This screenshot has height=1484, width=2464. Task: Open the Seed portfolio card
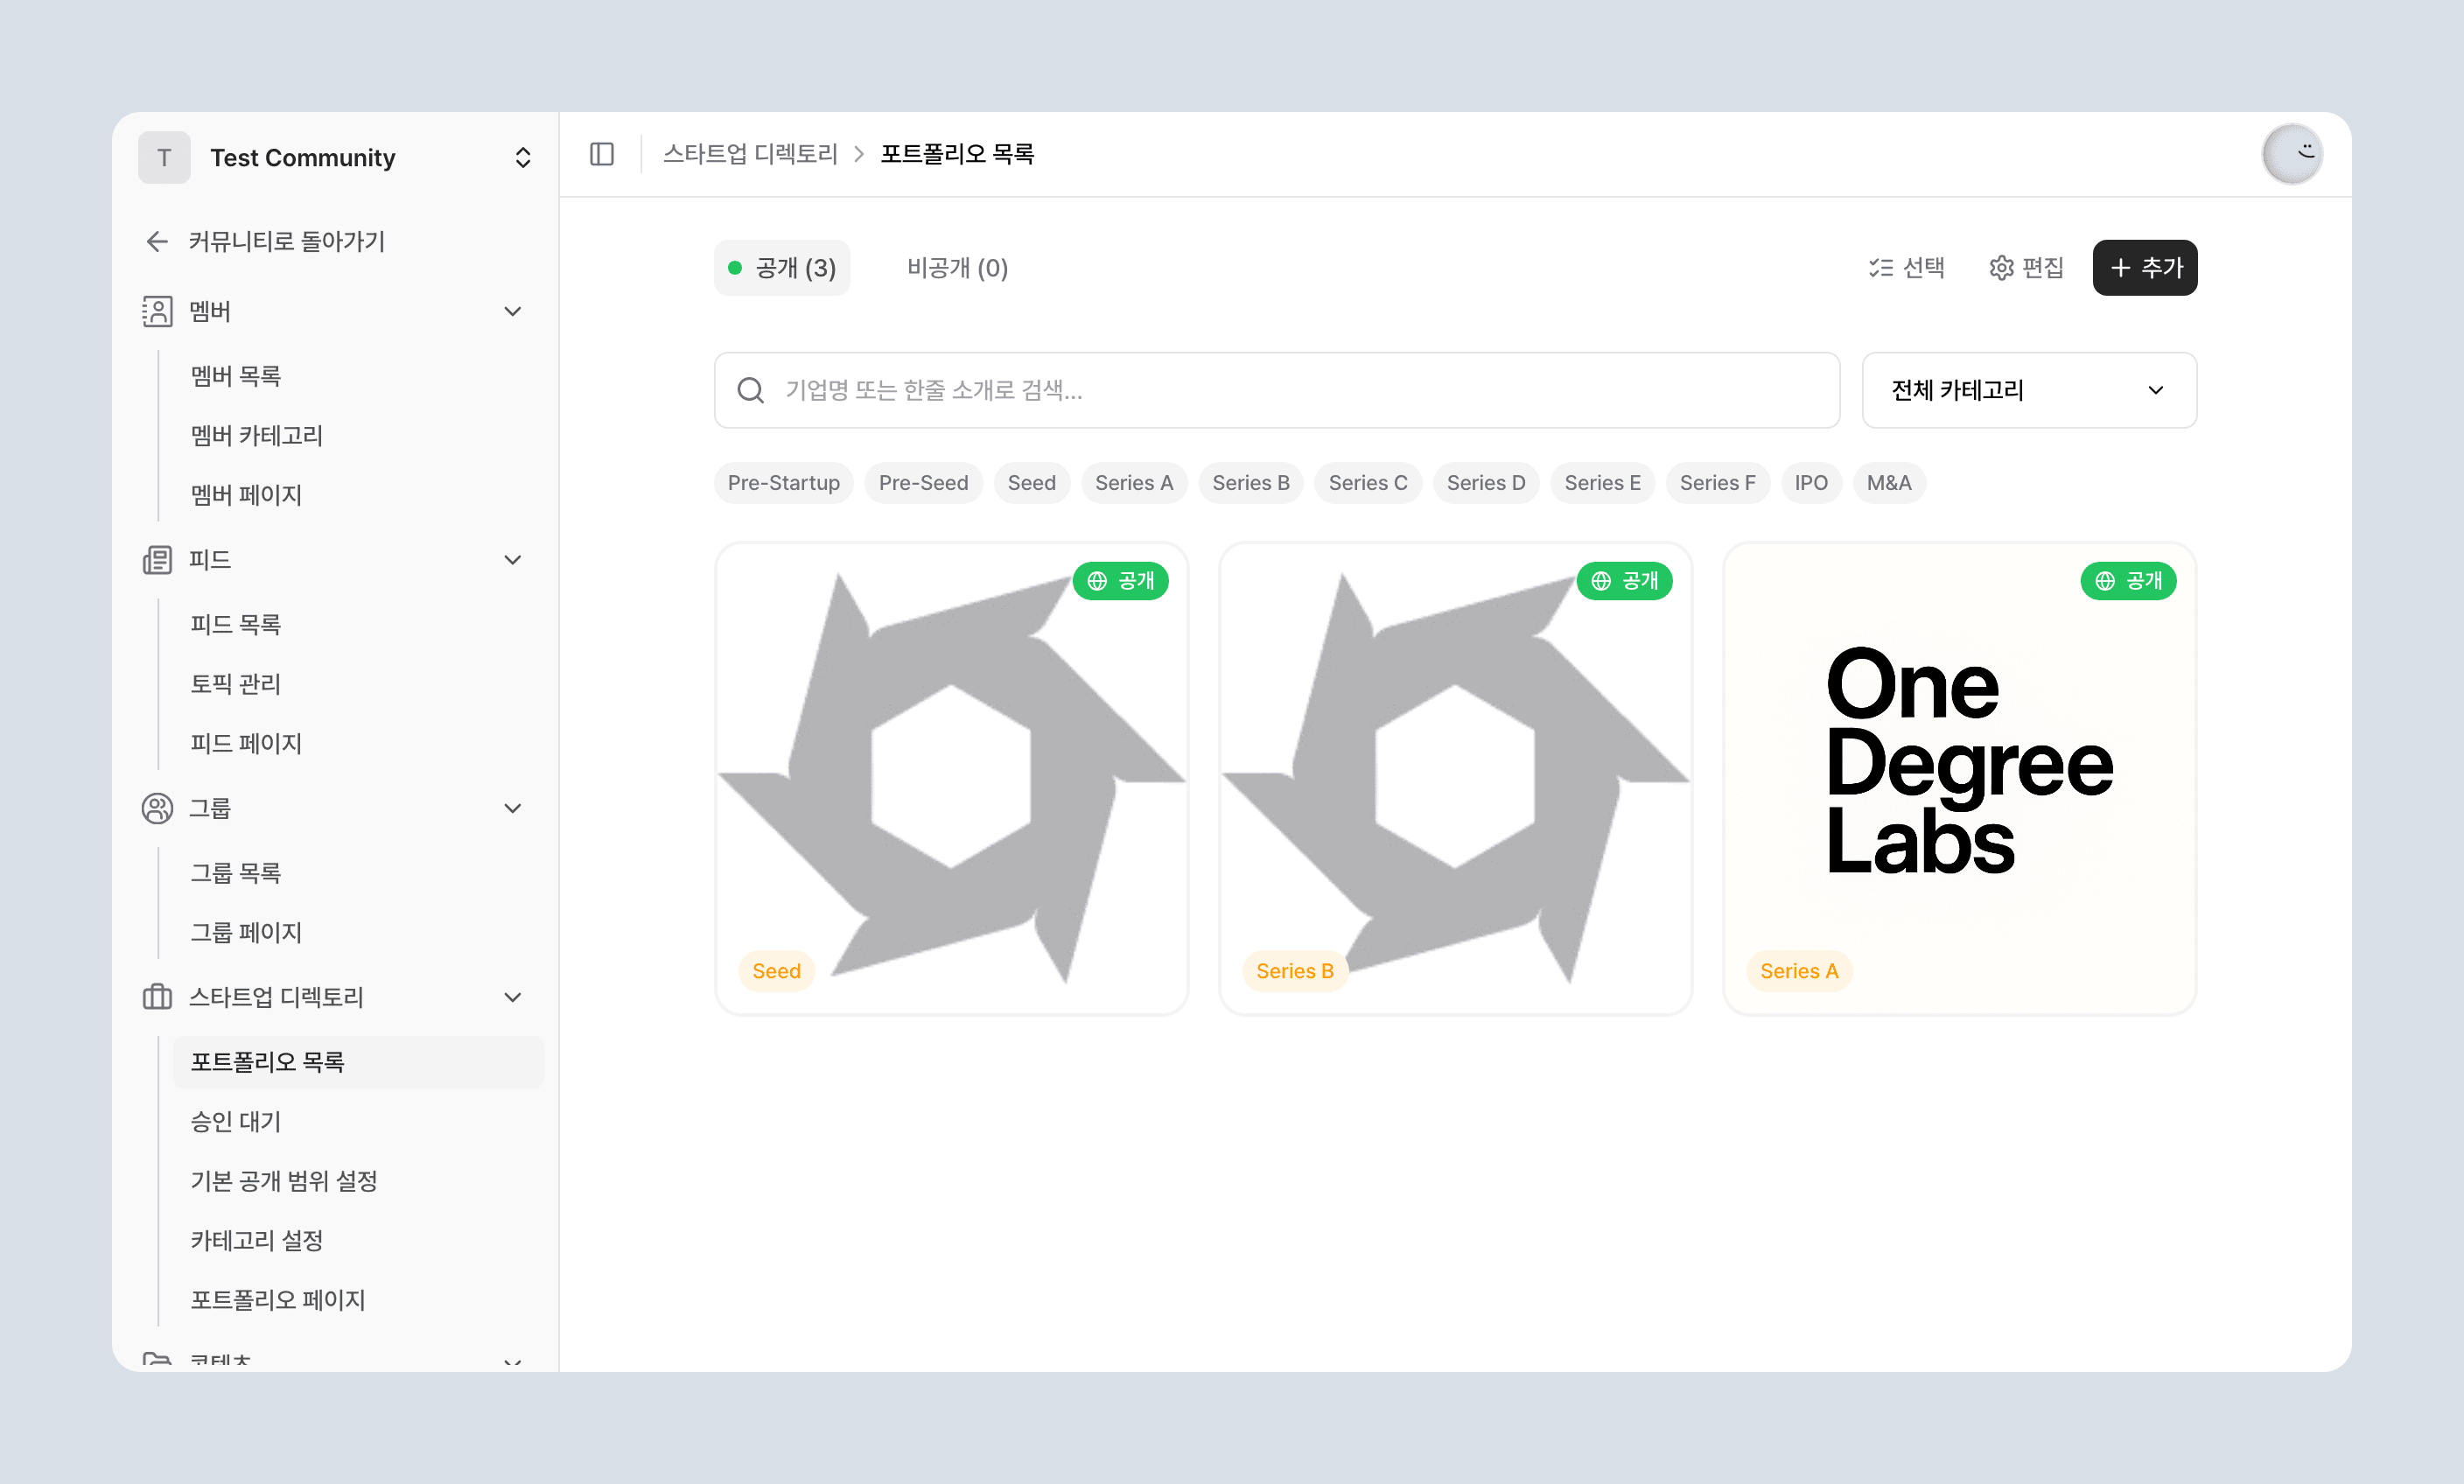coord(951,779)
